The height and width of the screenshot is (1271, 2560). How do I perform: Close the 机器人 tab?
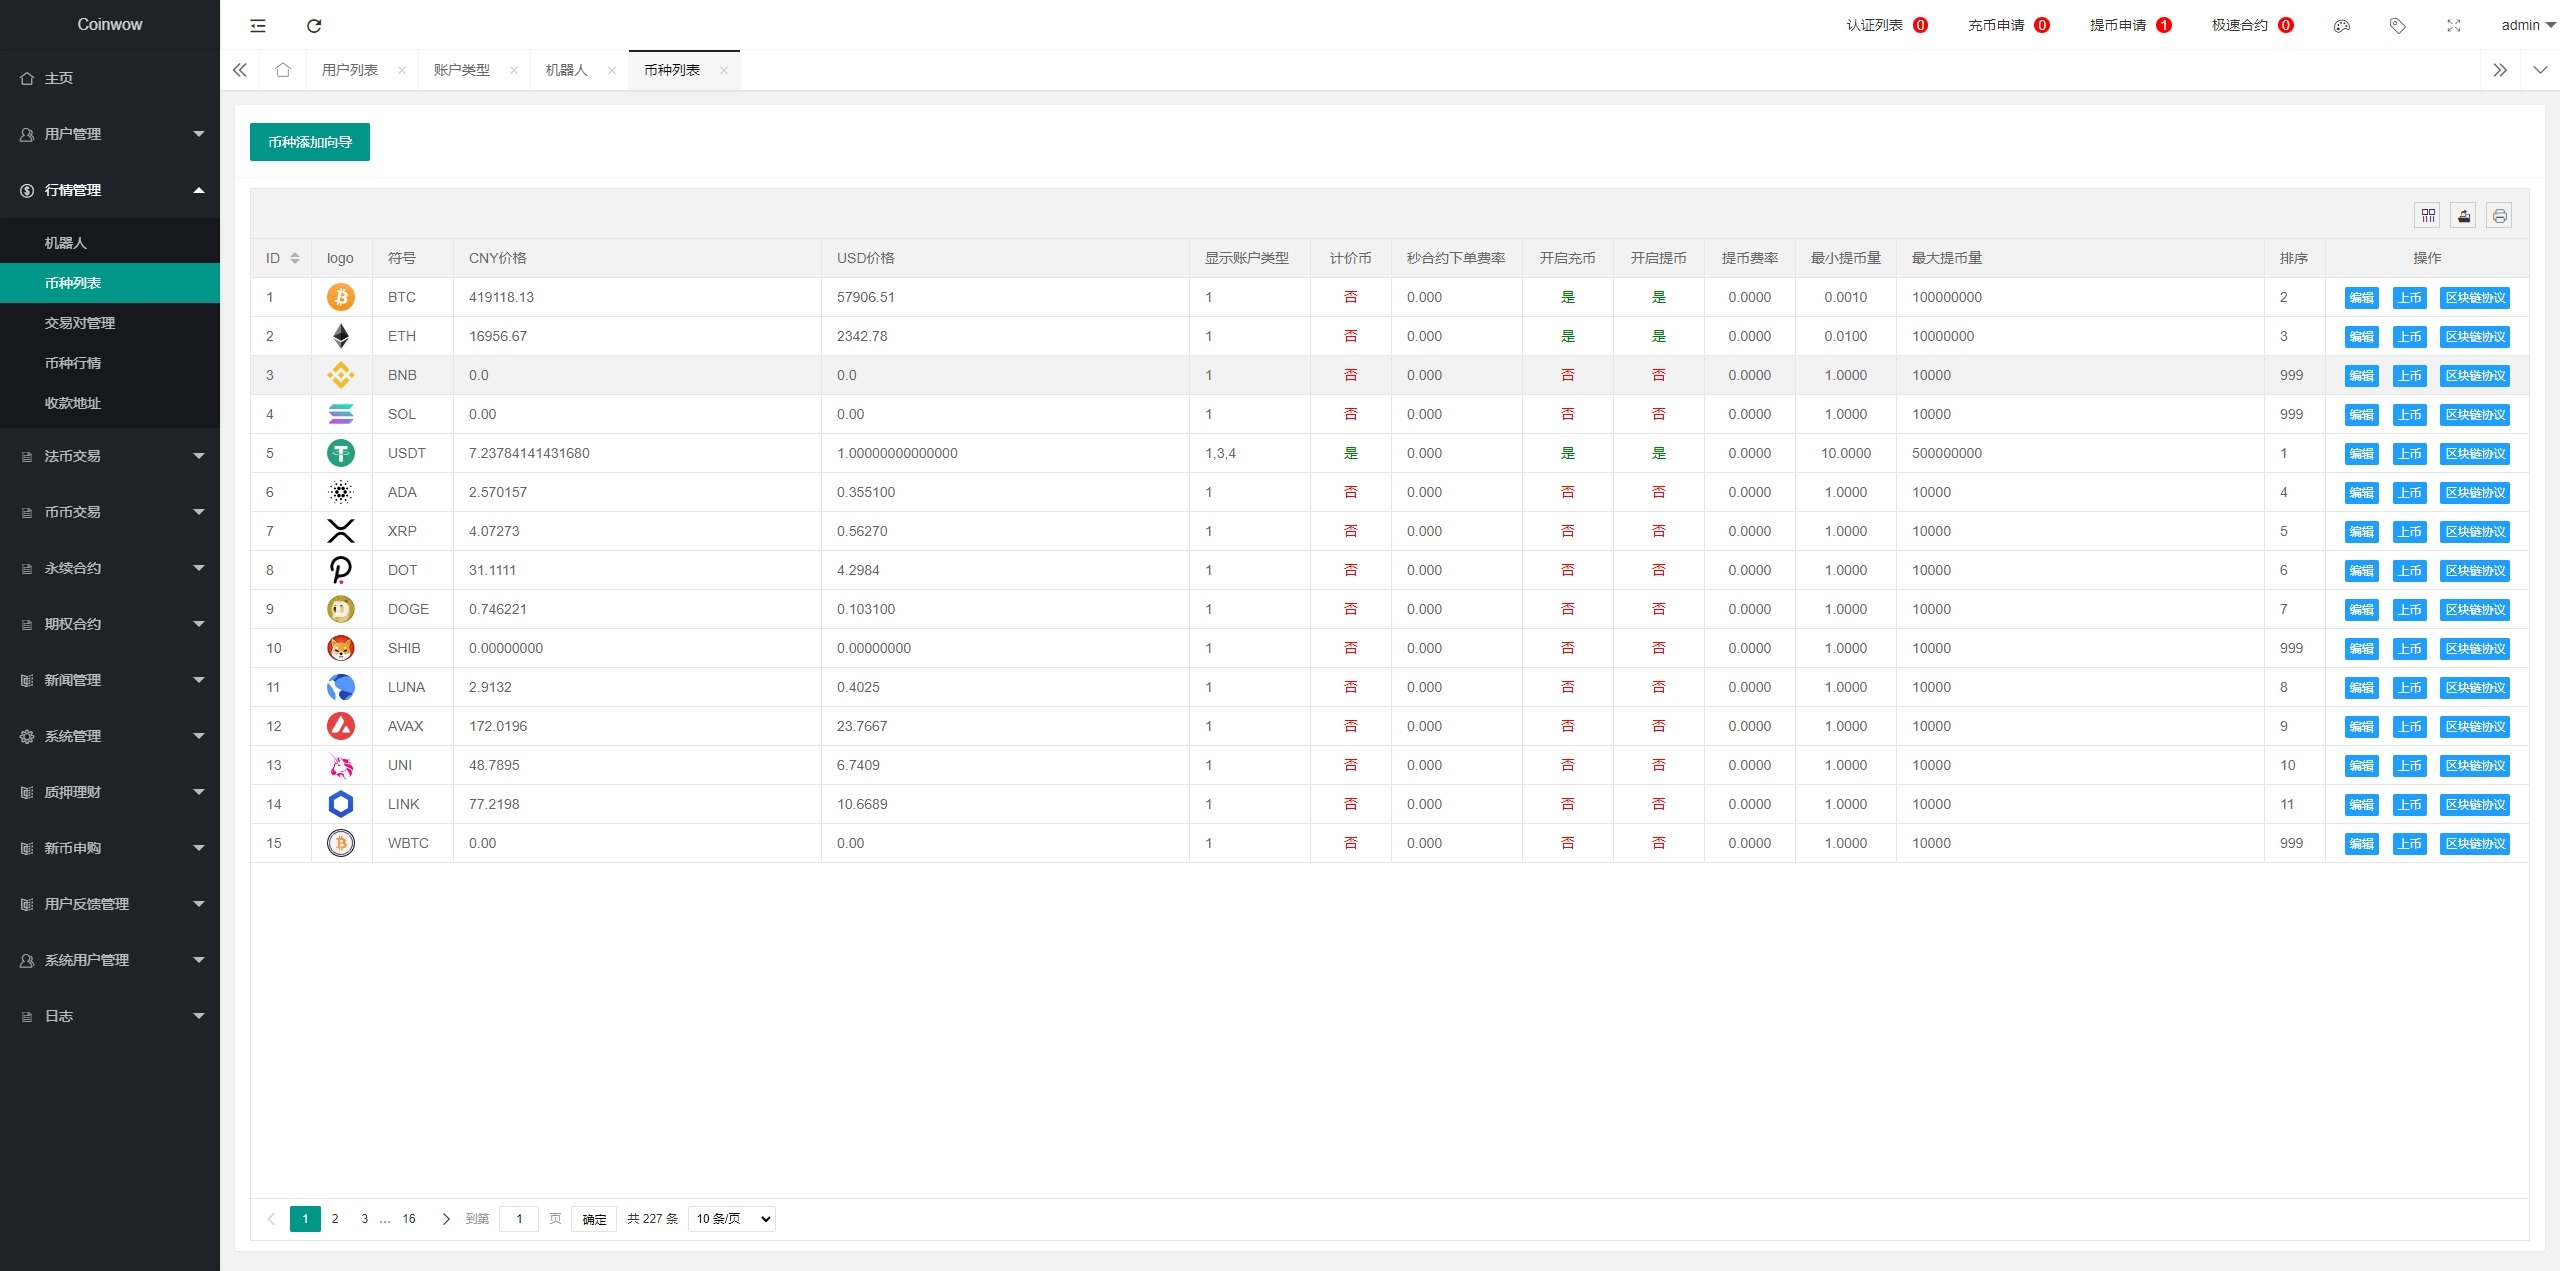(612, 70)
